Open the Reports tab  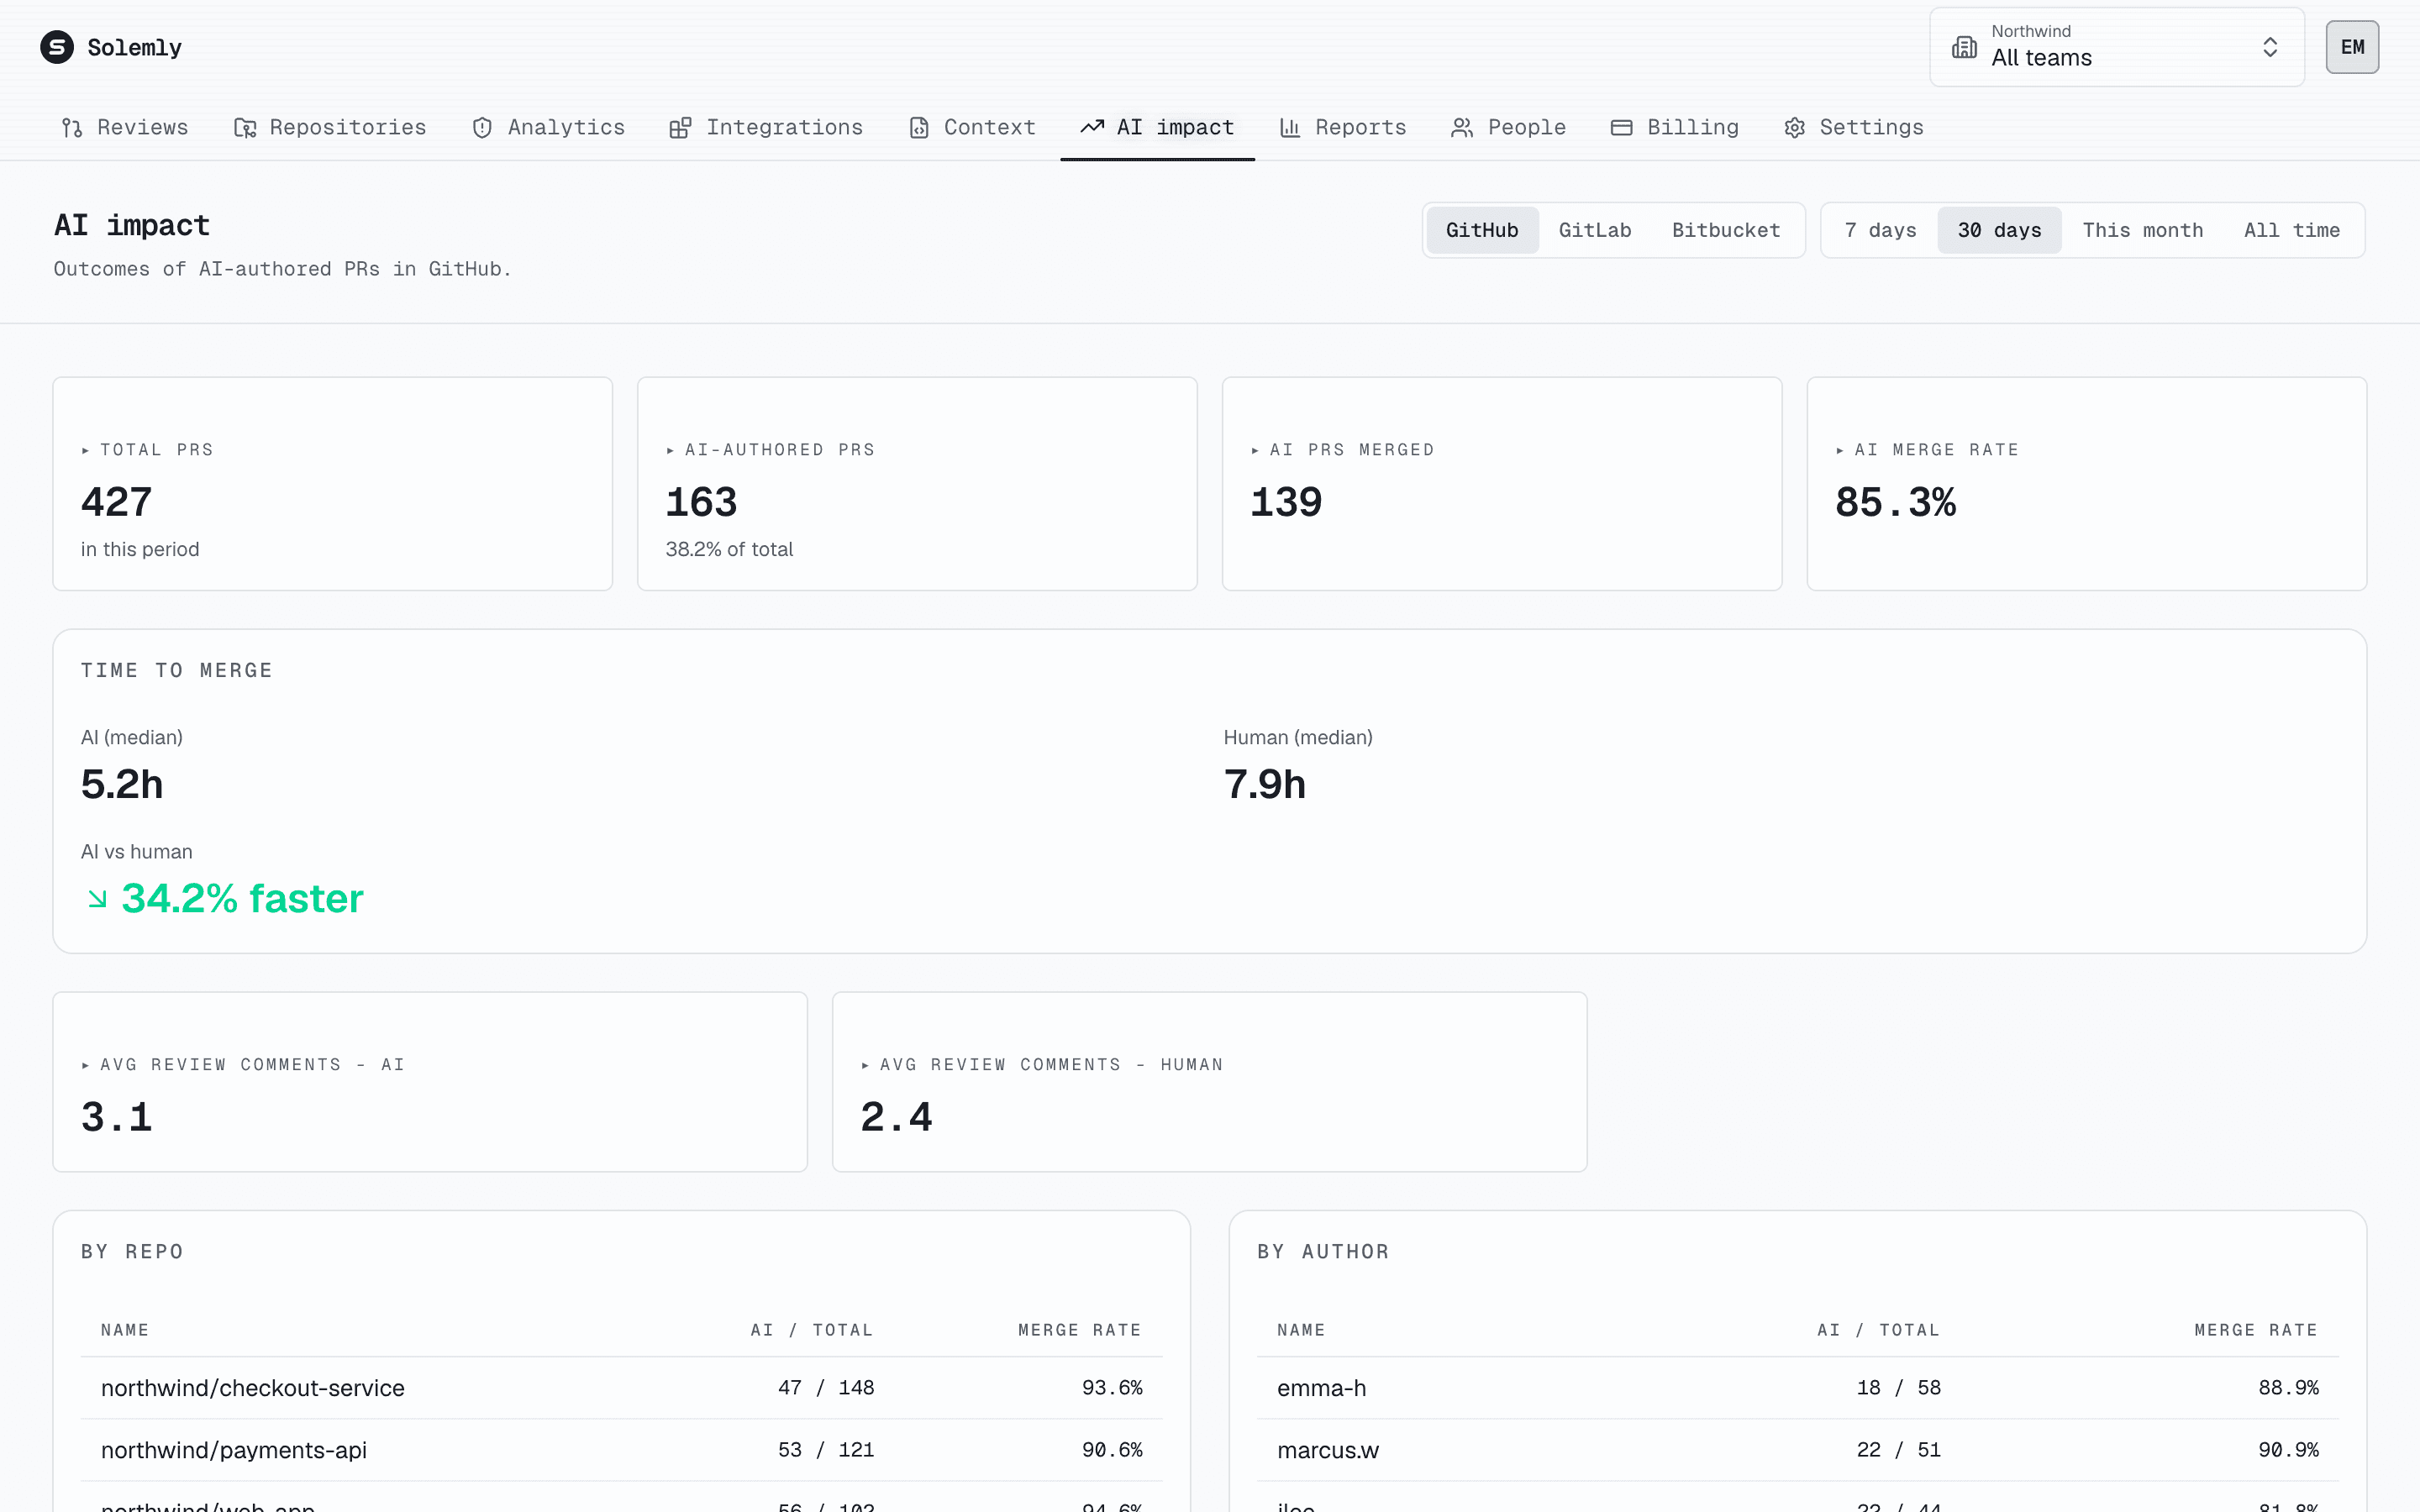click(1342, 128)
